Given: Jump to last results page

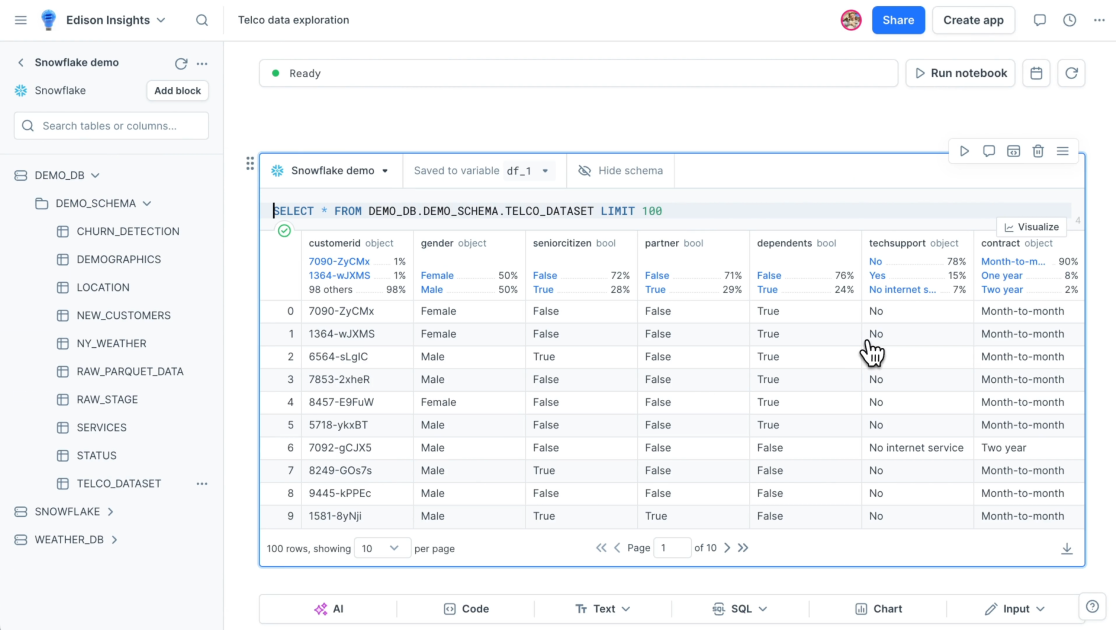Looking at the screenshot, I should (743, 547).
